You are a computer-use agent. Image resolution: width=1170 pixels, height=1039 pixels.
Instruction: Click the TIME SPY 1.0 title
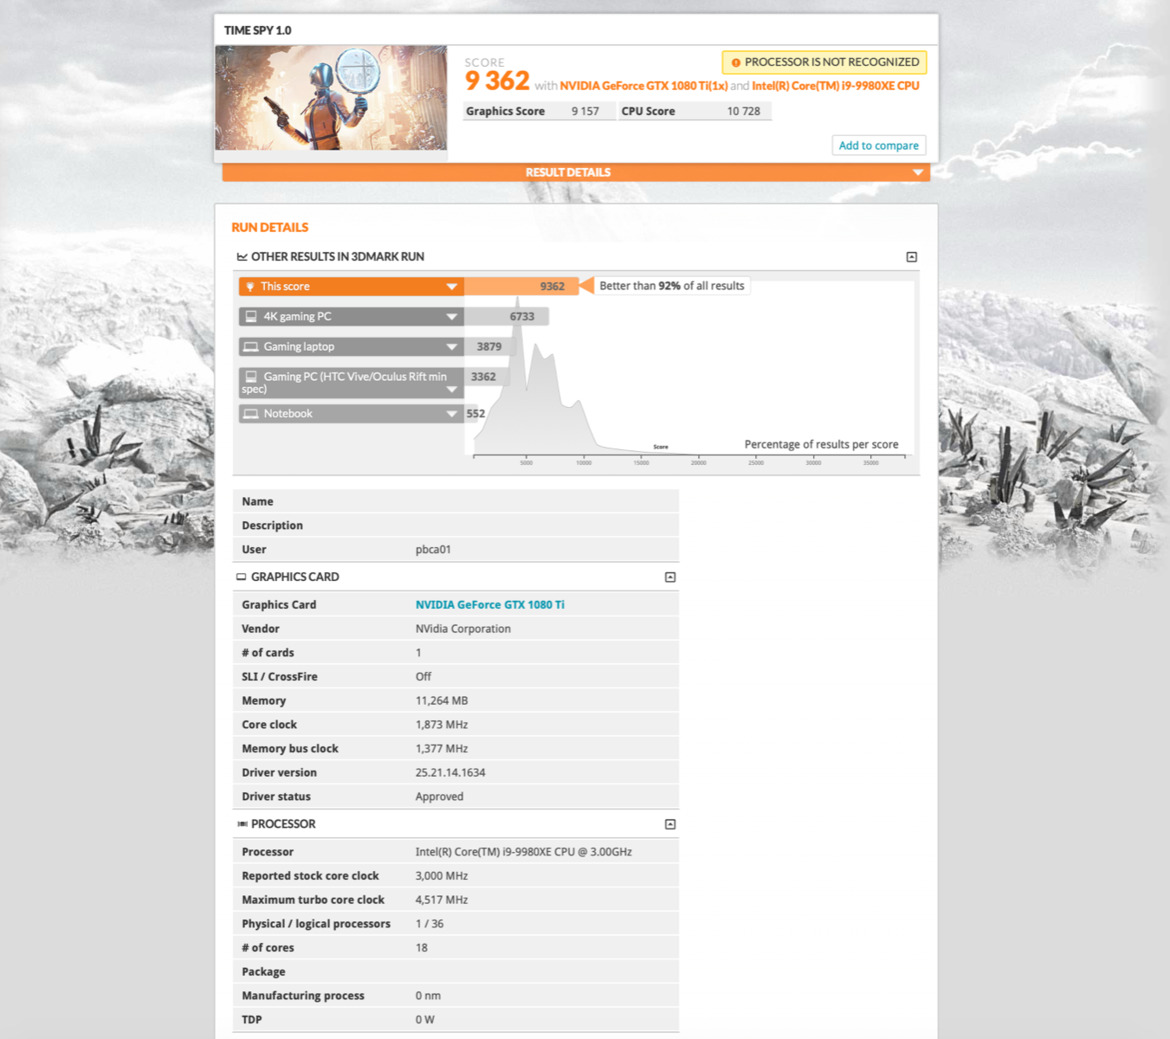pyautogui.click(x=257, y=31)
